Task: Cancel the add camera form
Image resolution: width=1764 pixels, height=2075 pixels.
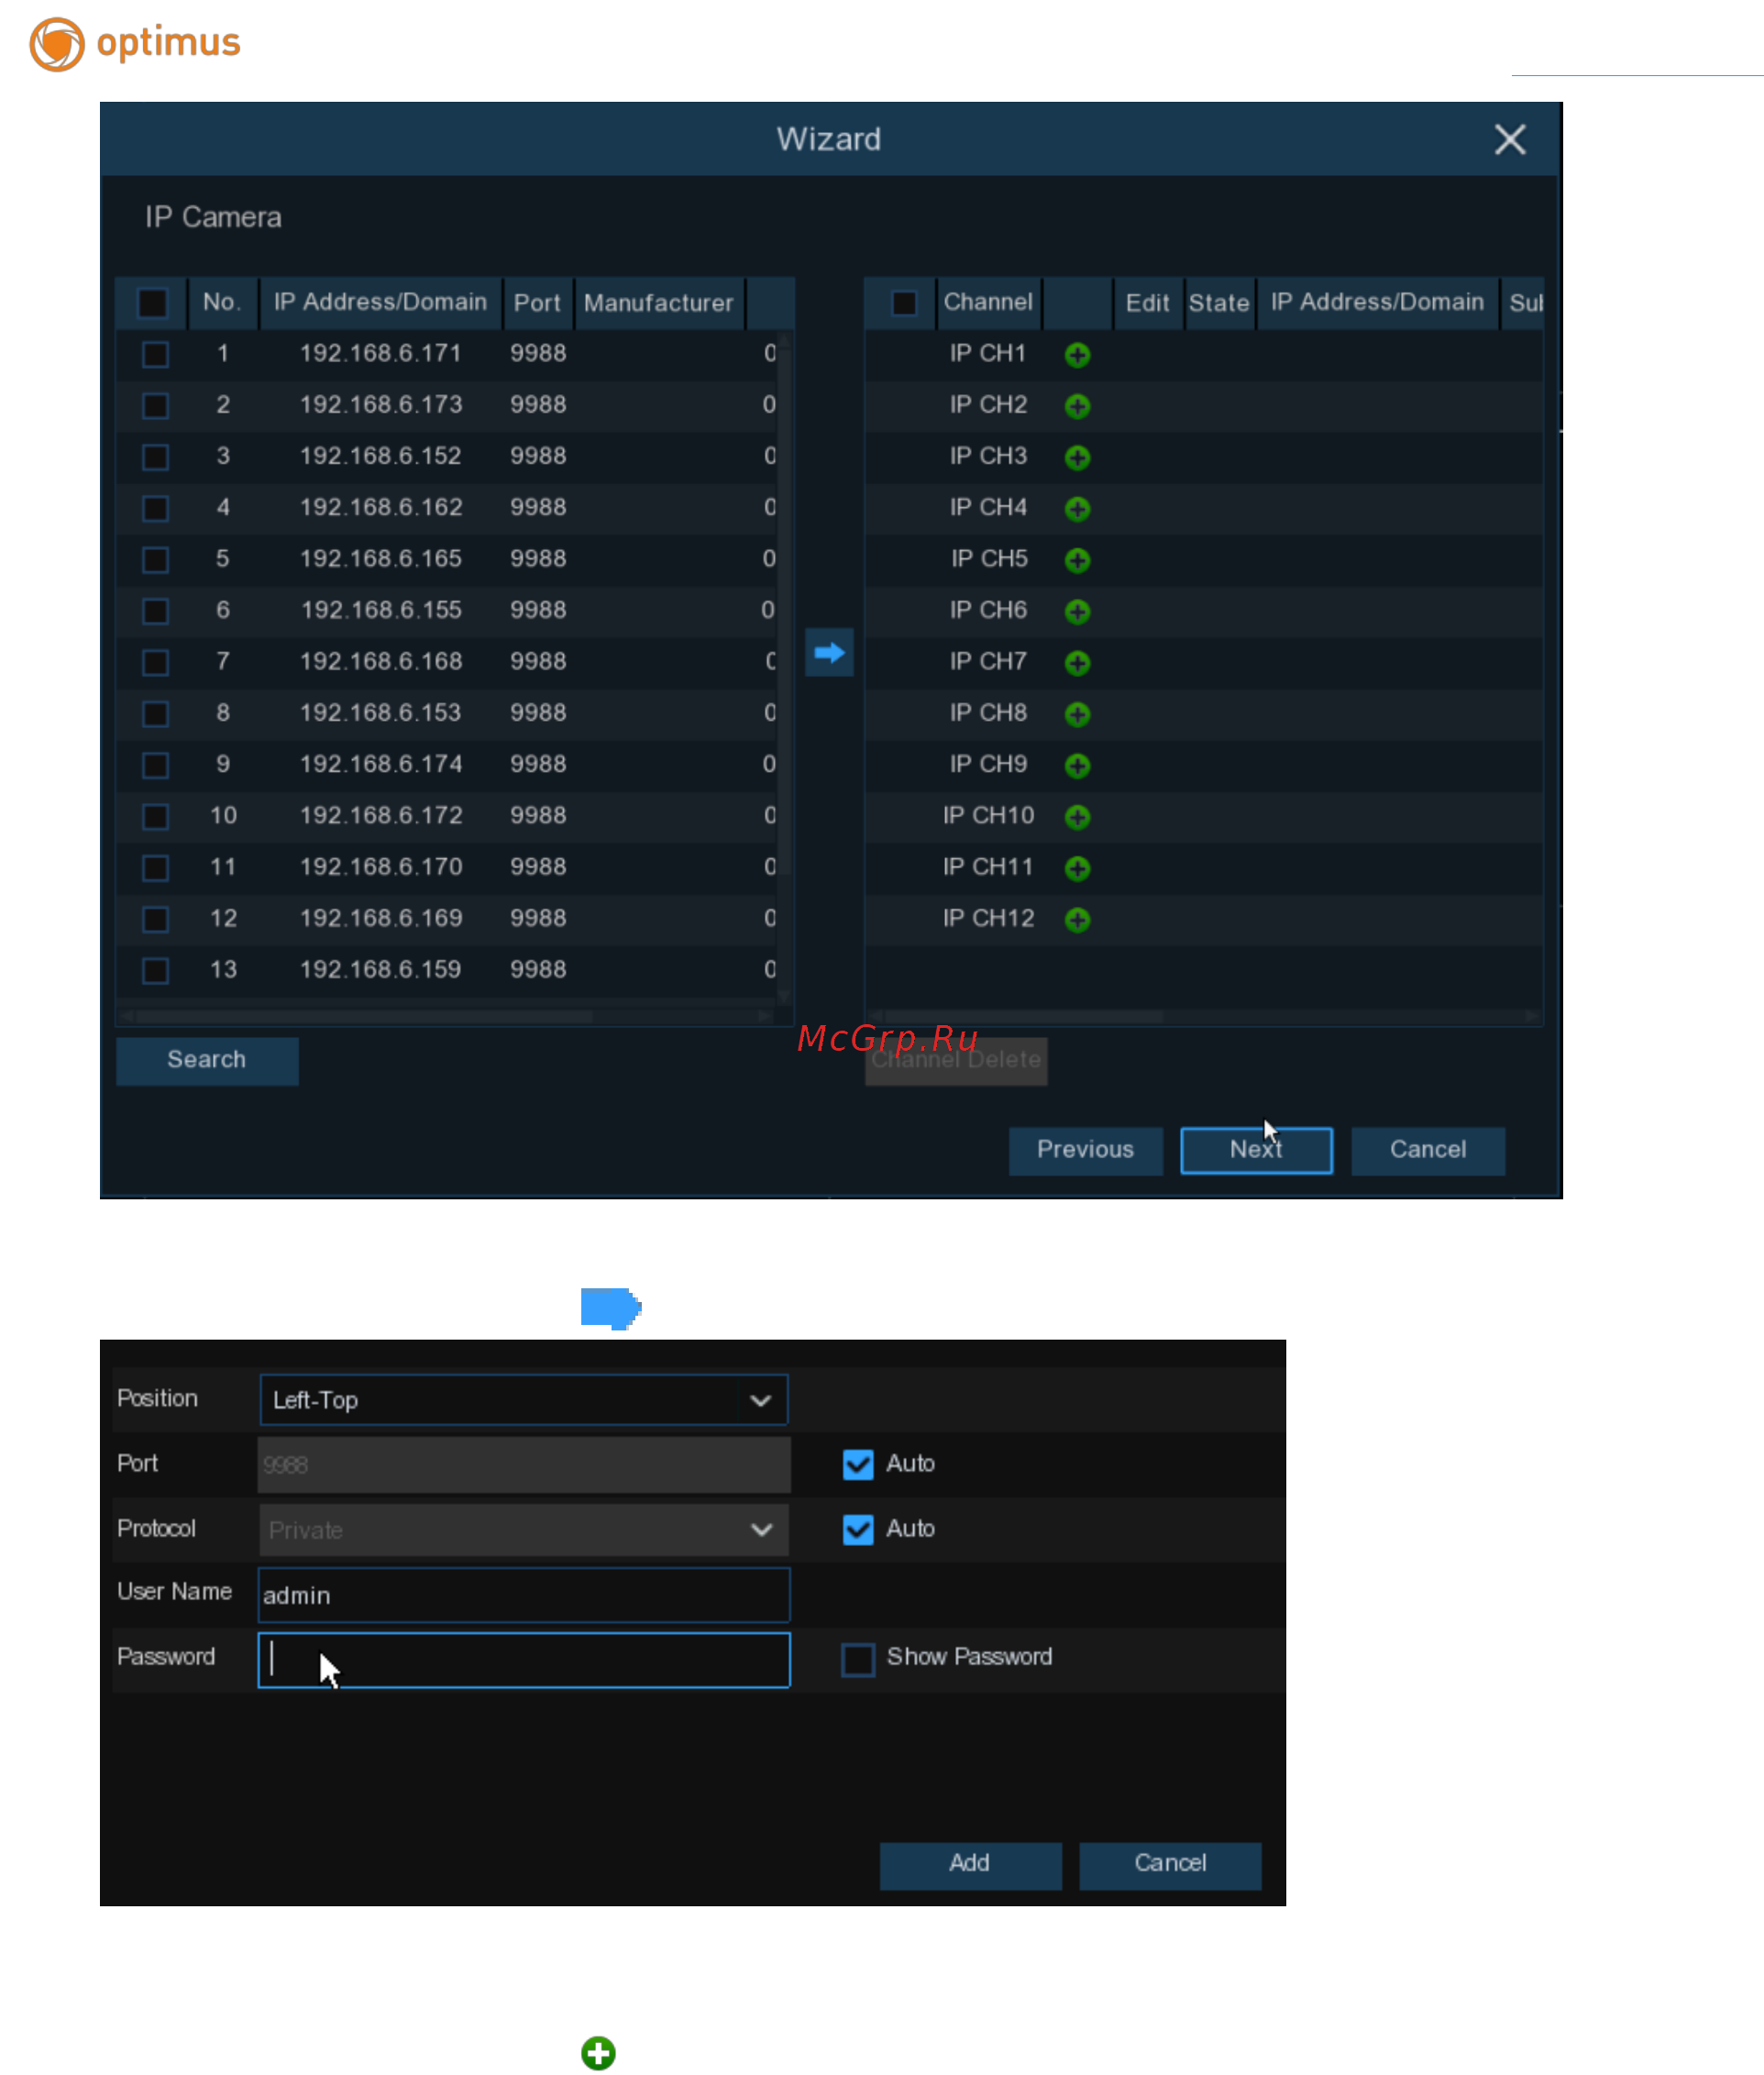Action: [x=1170, y=1865]
